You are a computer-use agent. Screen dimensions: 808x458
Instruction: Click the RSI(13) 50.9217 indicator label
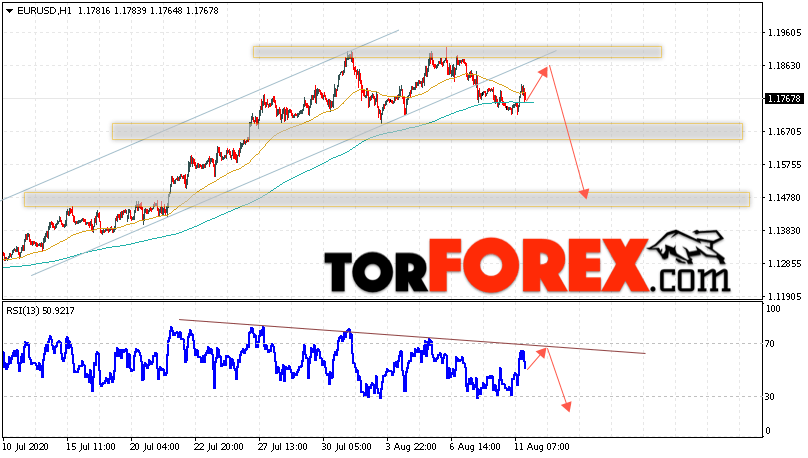coord(40,311)
